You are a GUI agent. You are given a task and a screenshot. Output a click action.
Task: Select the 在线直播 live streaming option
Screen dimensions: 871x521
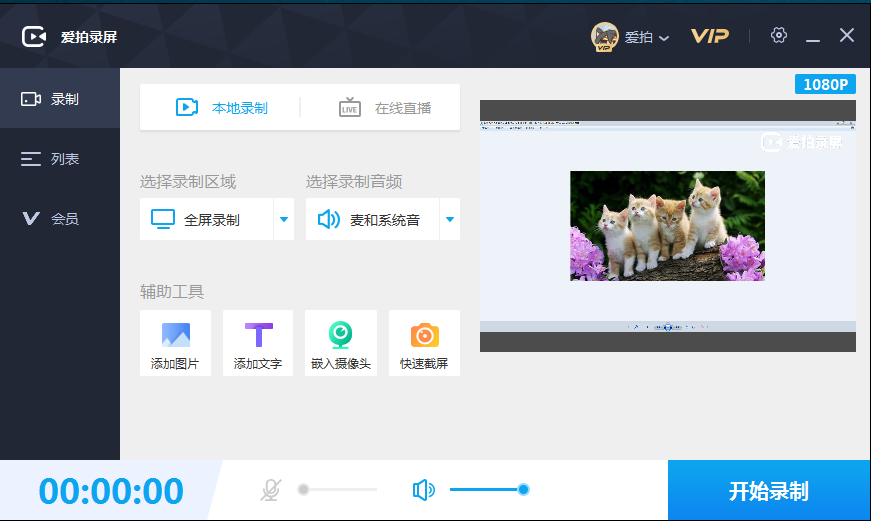coord(385,108)
